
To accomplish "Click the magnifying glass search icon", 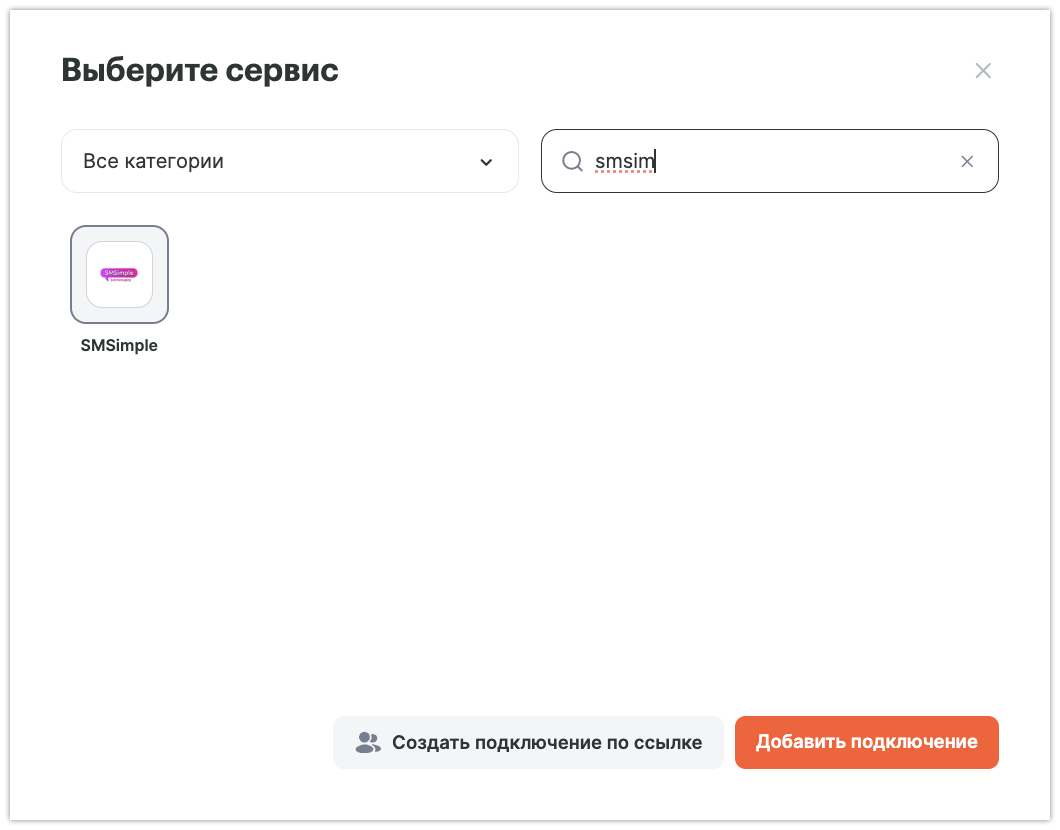I will coord(572,162).
